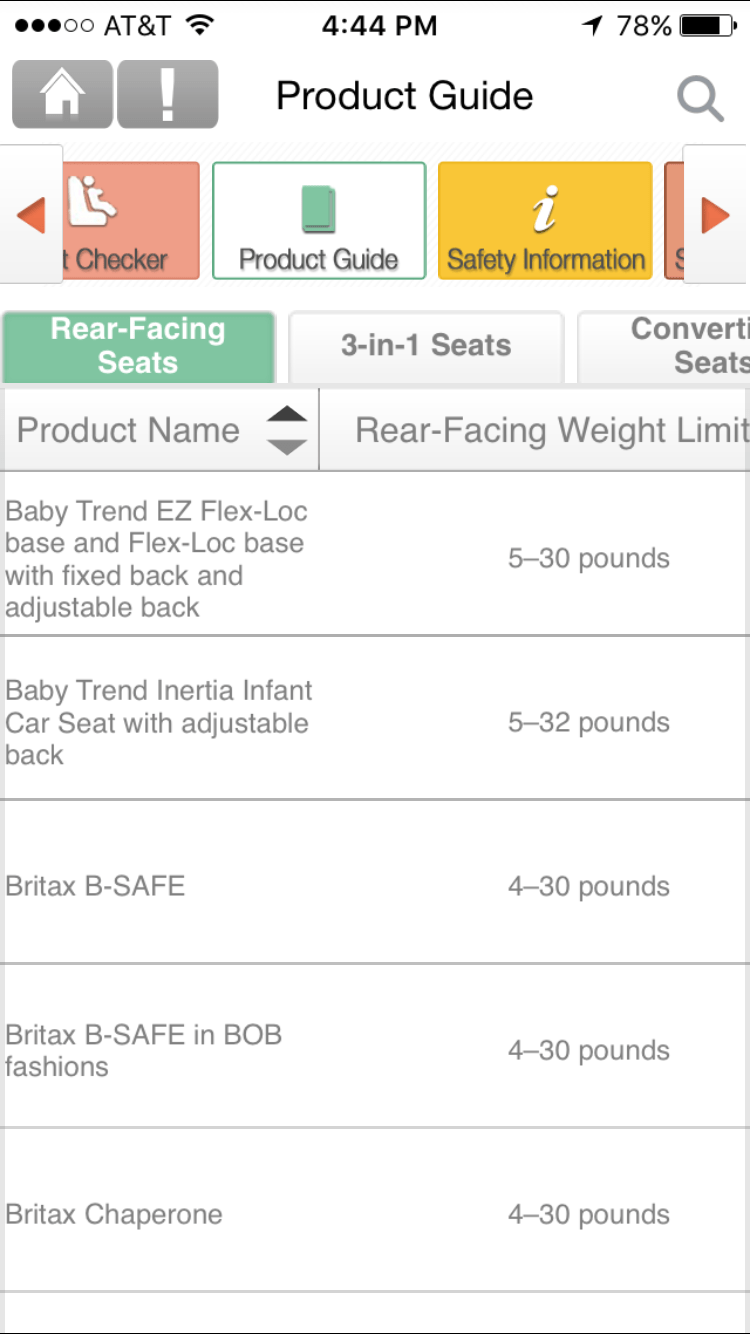The image size is (750, 1334).
Task: Open the Rear-Facing Weight Limit column header
Action: pos(550,429)
